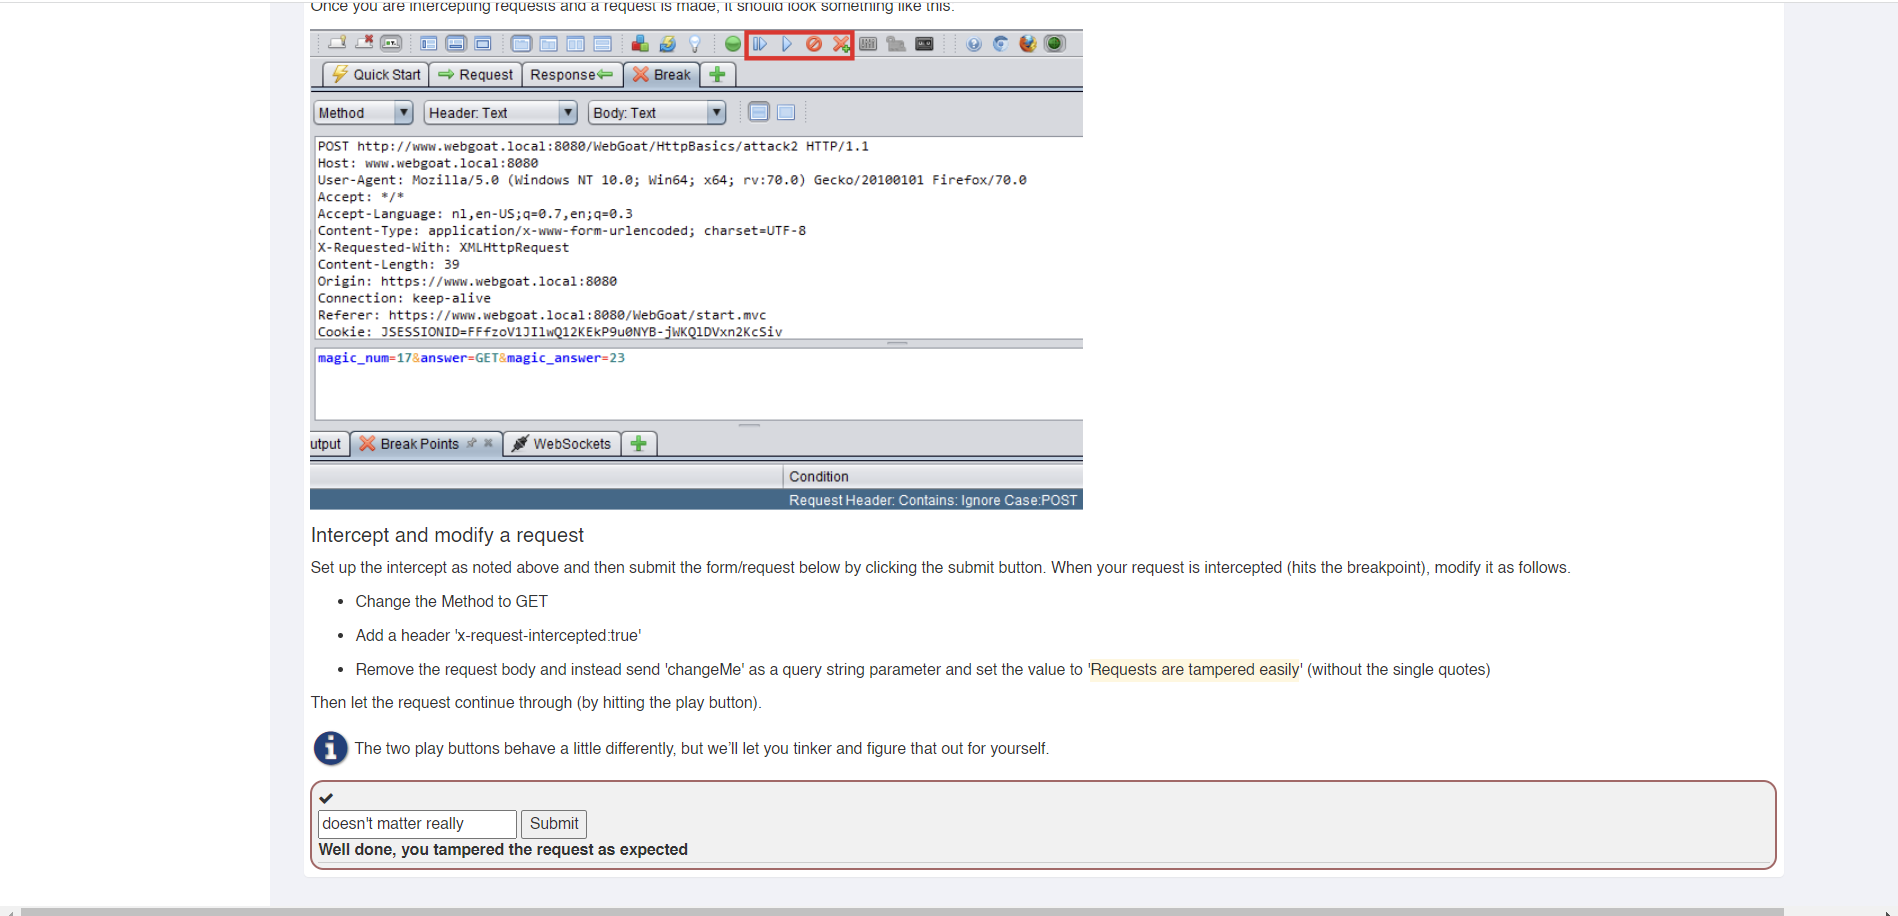Toggle the separate header/body display button
1898x916 pixels.
pyautogui.click(x=786, y=112)
